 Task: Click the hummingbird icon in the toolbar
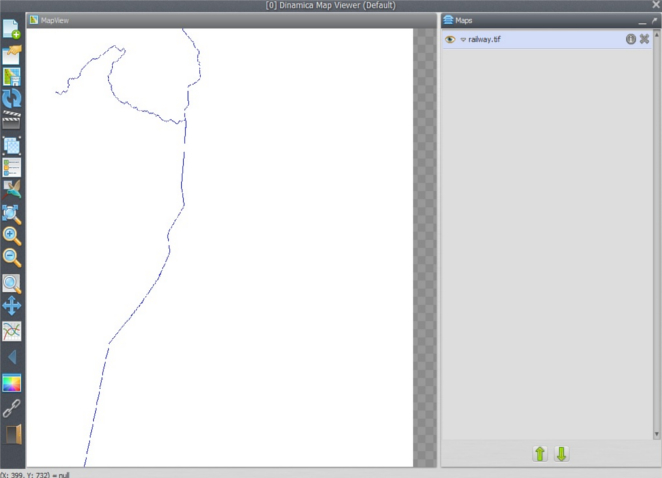pyautogui.click(x=12, y=189)
